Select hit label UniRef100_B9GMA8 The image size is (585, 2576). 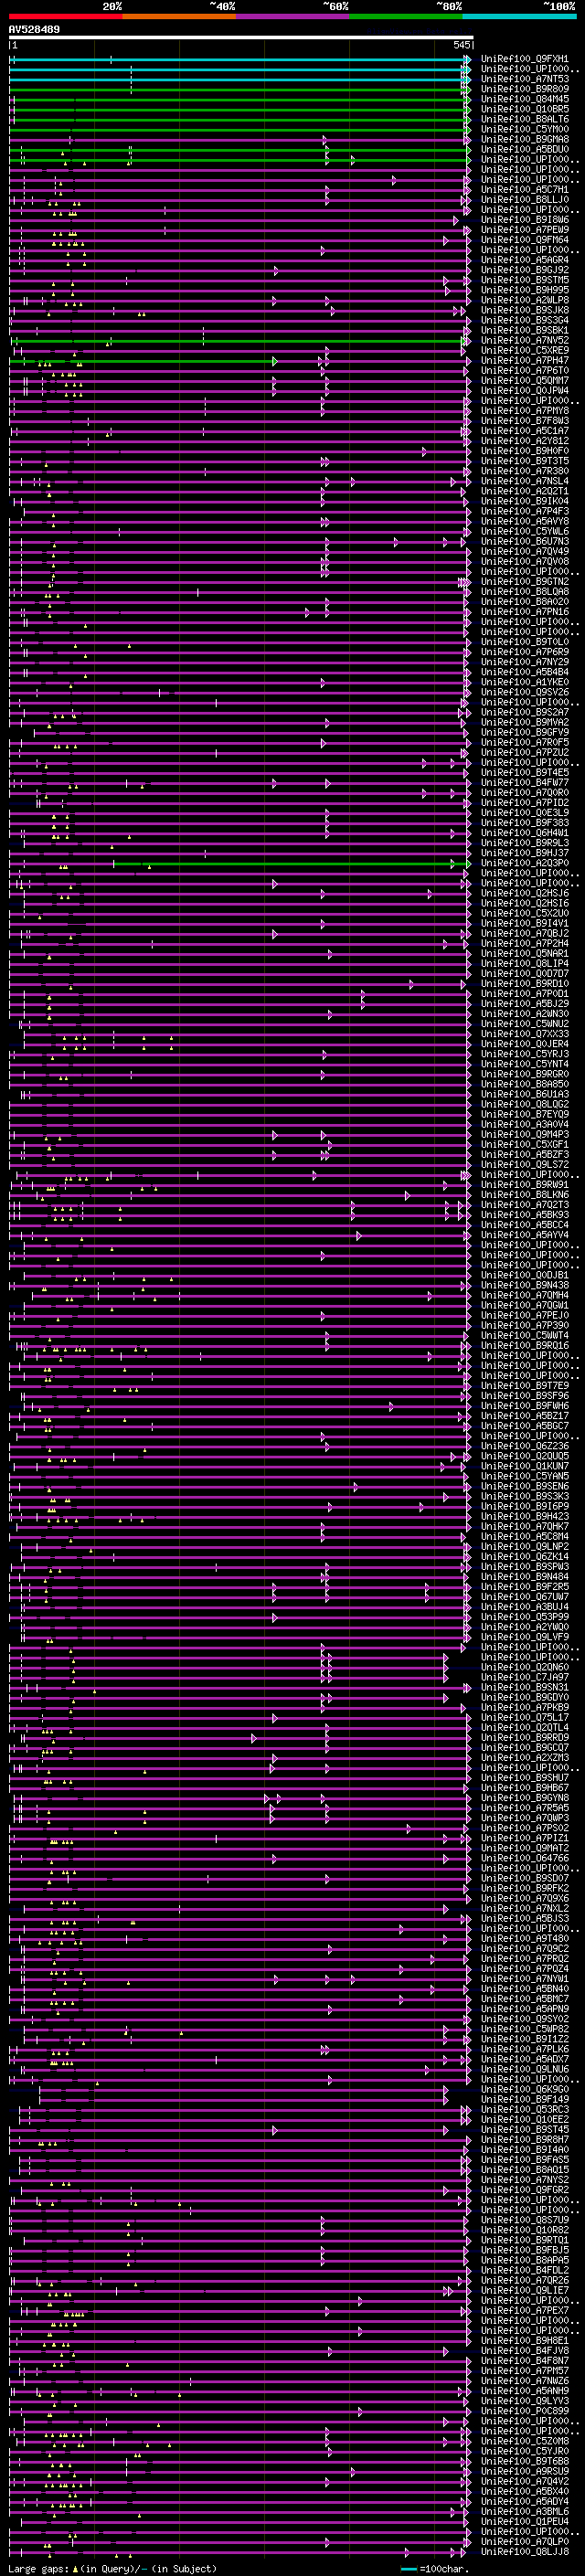click(525, 139)
